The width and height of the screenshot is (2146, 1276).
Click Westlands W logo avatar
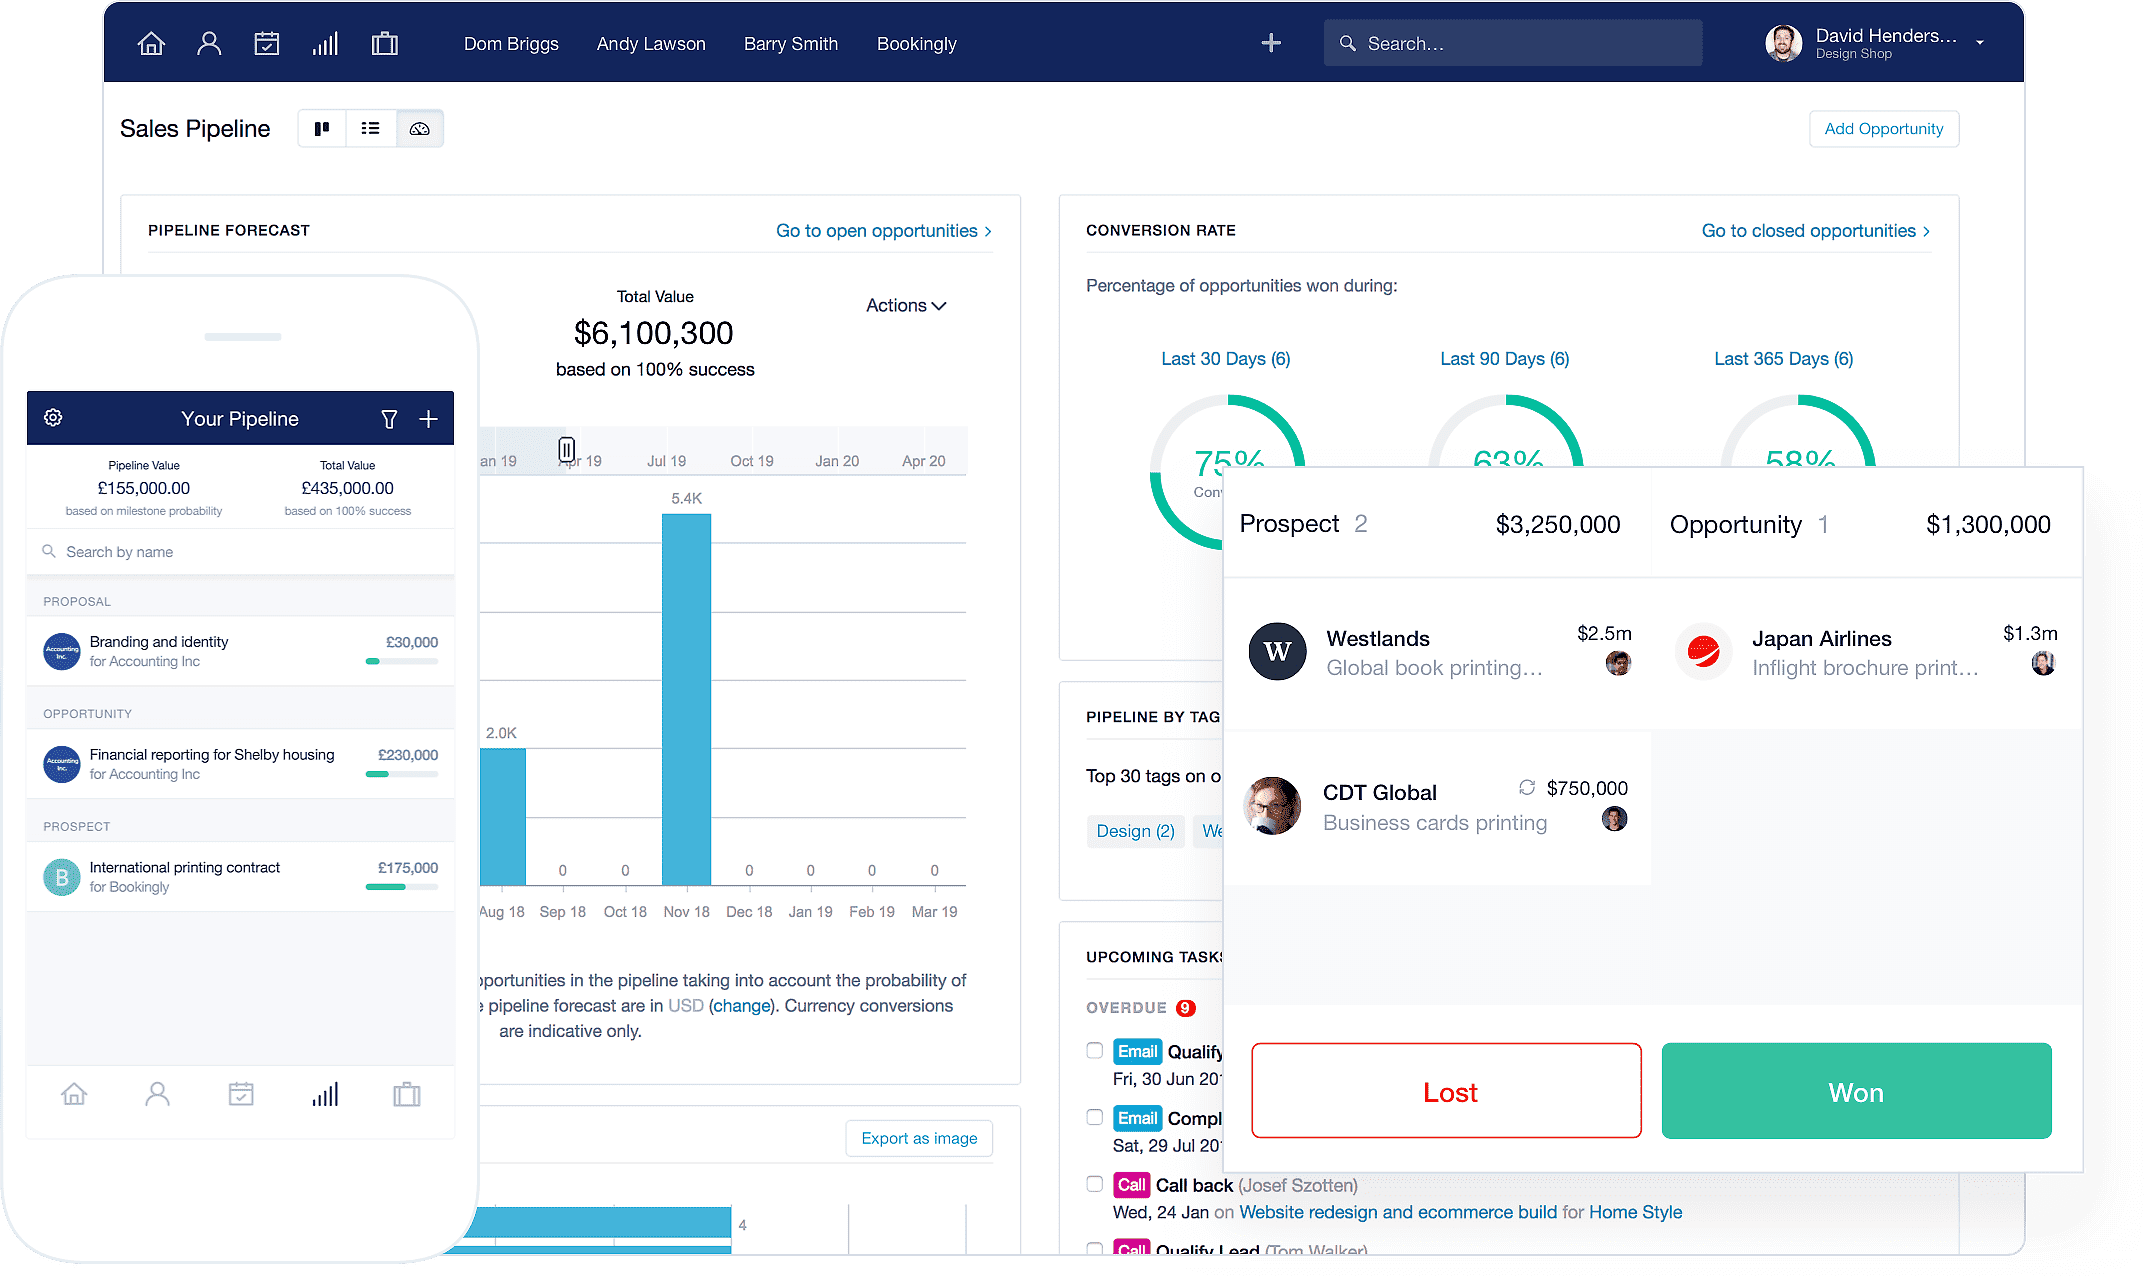point(1277,652)
